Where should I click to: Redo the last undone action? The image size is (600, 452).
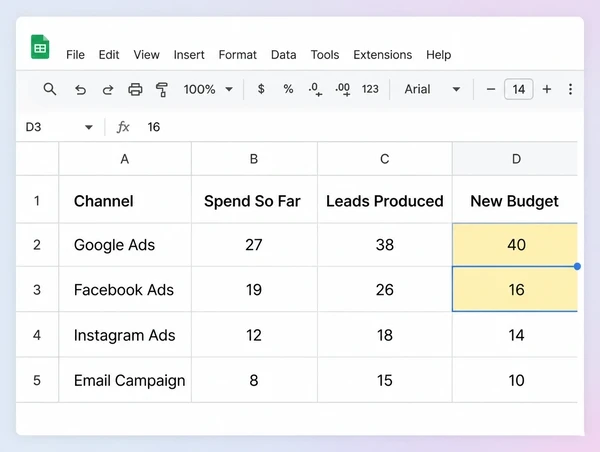pos(108,90)
